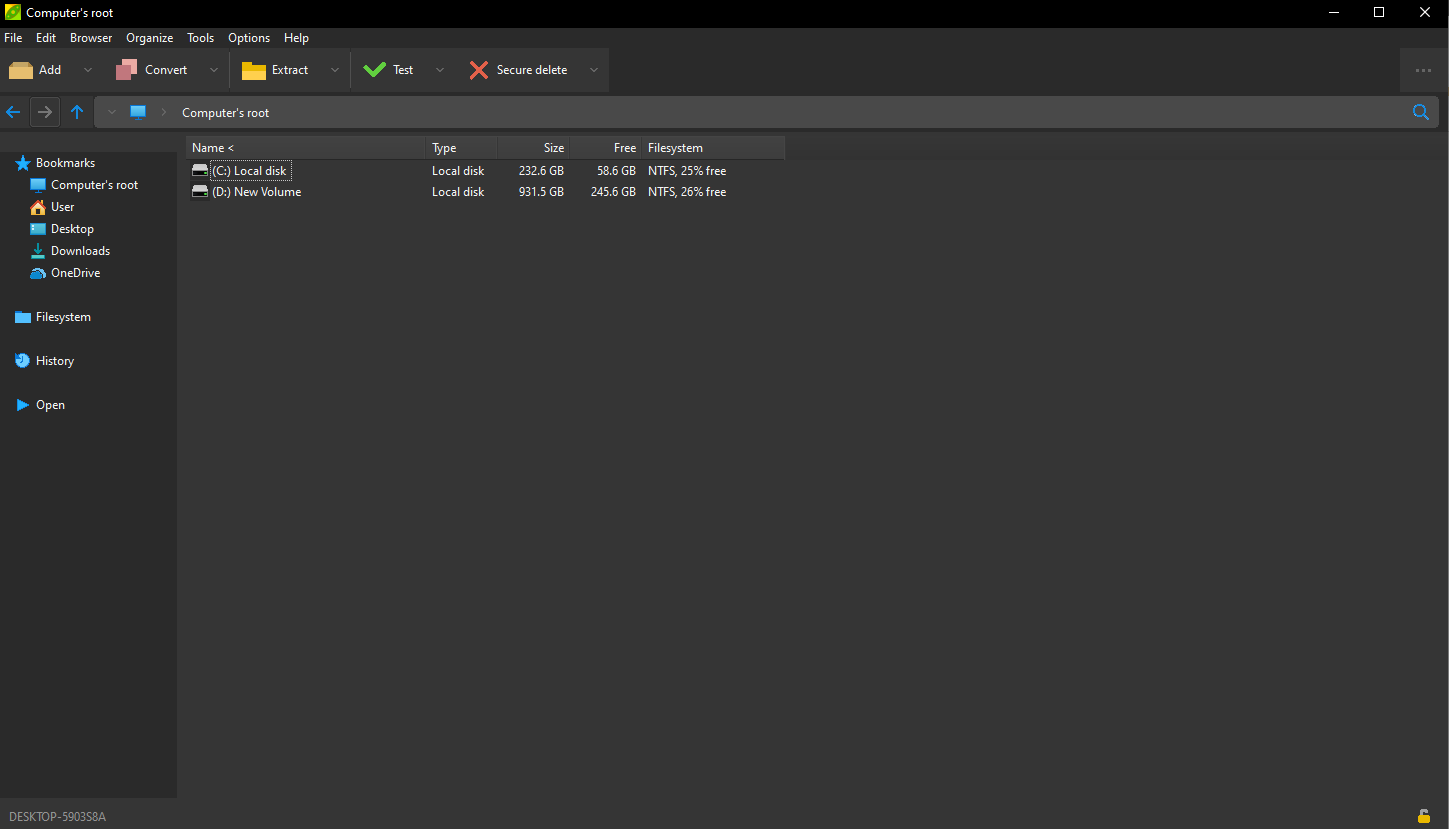Go up one level with up arrow
Image resolution: width=1449 pixels, height=829 pixels.
coord(77,113)
